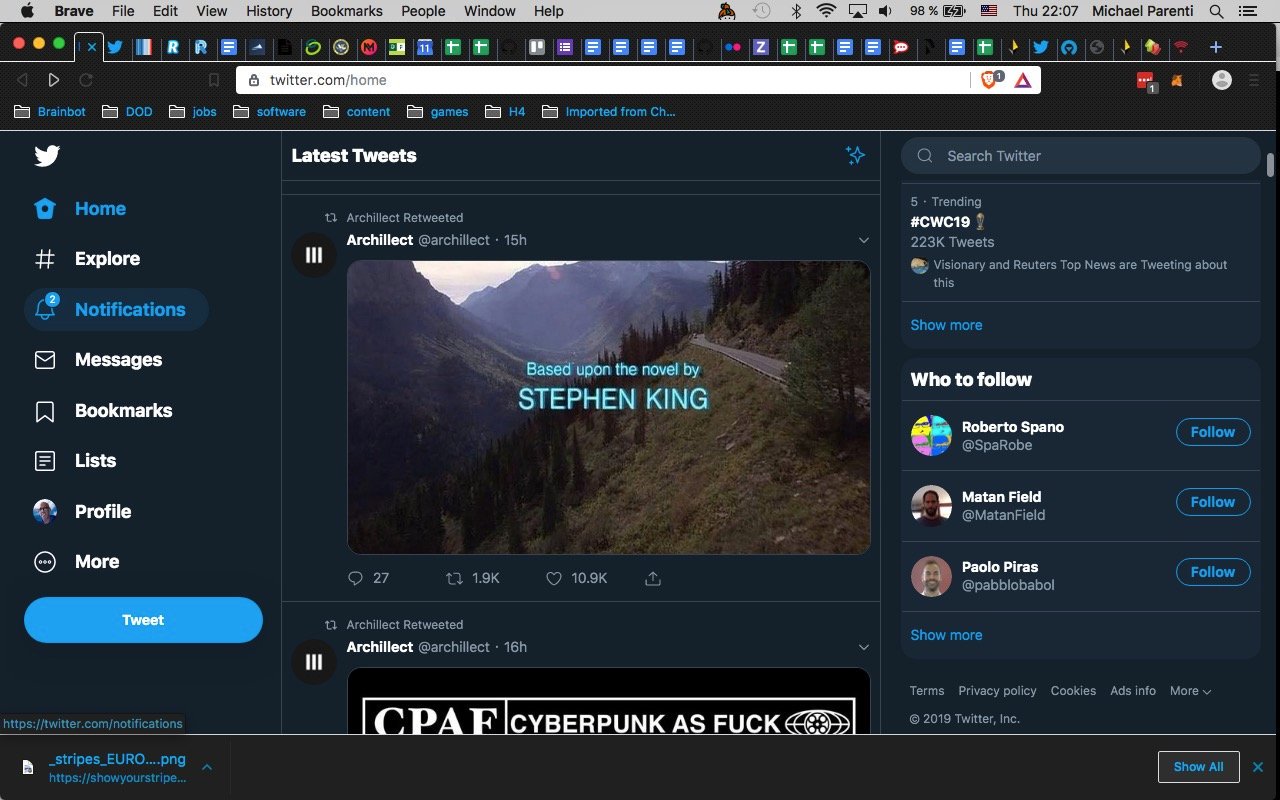This screenshot has width=1280, height=800.
Task: Open the Cyberpunk As Fuck image
Action: pos(609,701)
